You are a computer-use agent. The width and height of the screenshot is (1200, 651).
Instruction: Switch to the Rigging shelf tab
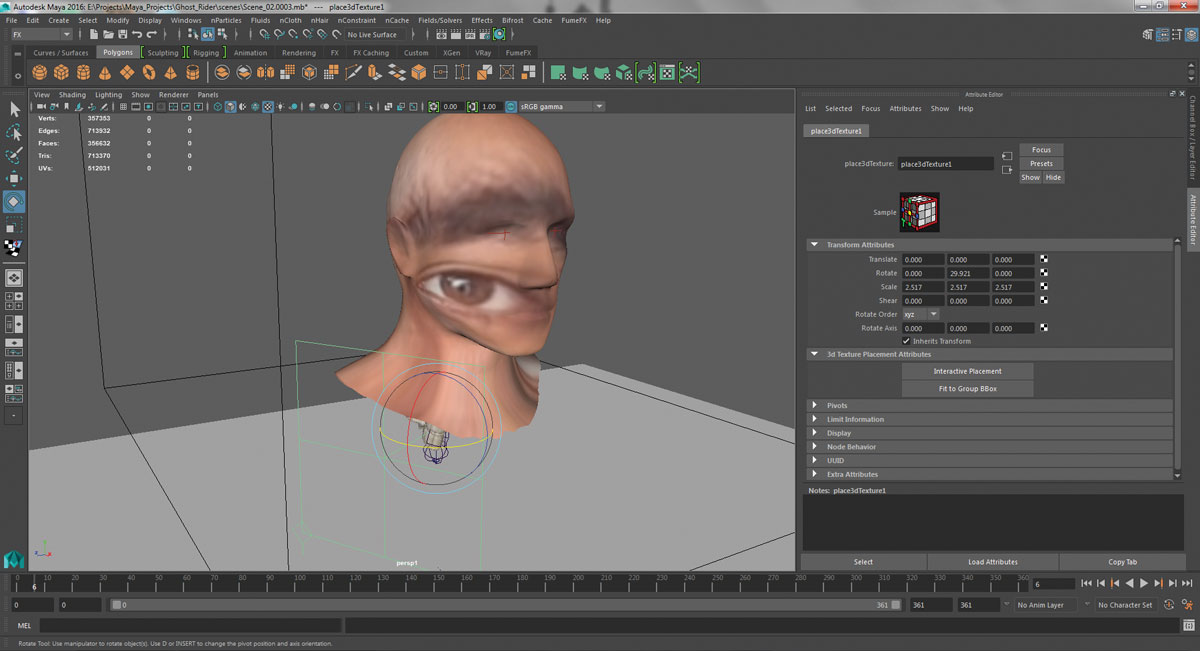point(206,52)
